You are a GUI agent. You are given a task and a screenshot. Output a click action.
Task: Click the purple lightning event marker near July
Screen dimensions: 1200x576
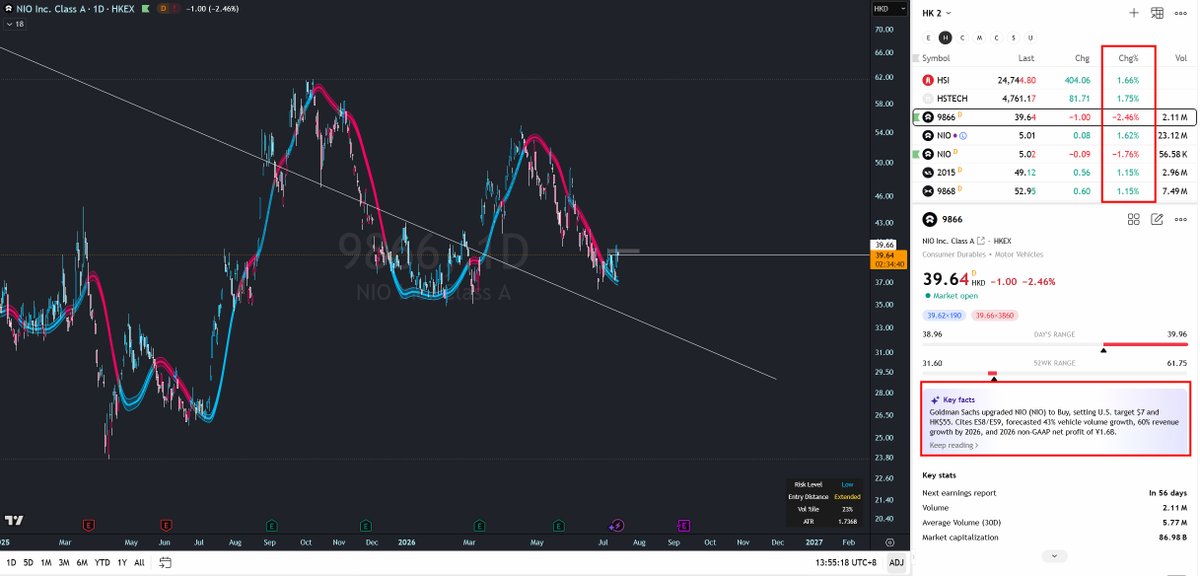click(x=617, y=524)
